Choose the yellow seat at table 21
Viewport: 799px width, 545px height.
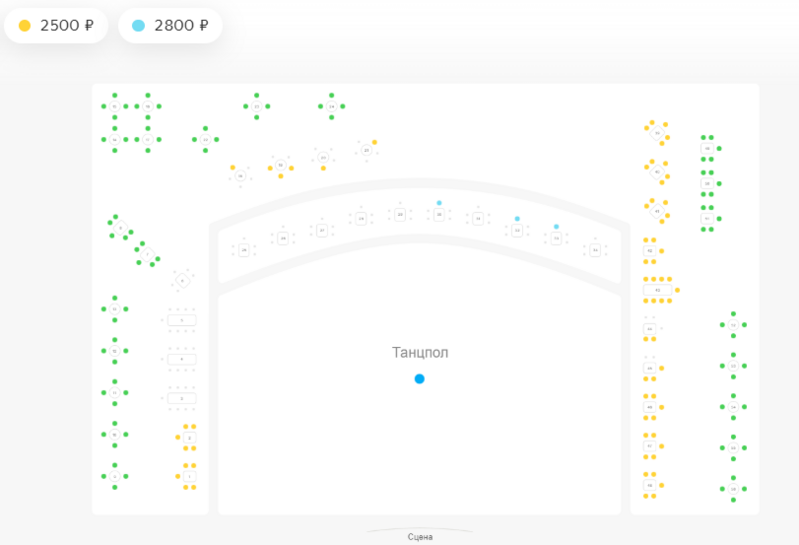(375, 142)
